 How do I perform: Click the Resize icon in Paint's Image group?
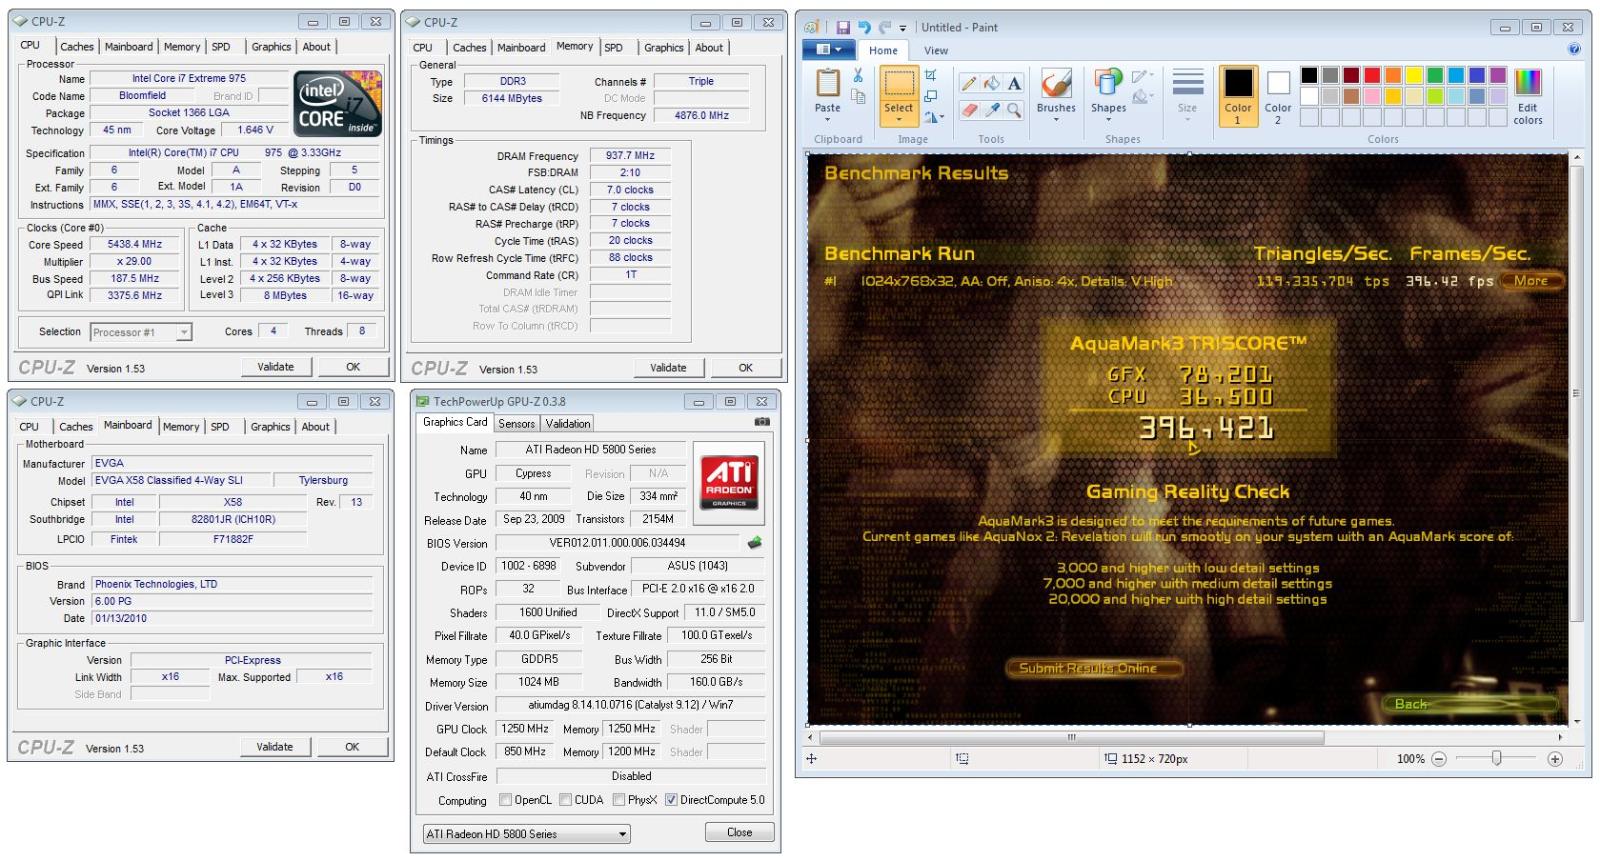point(931,96)
